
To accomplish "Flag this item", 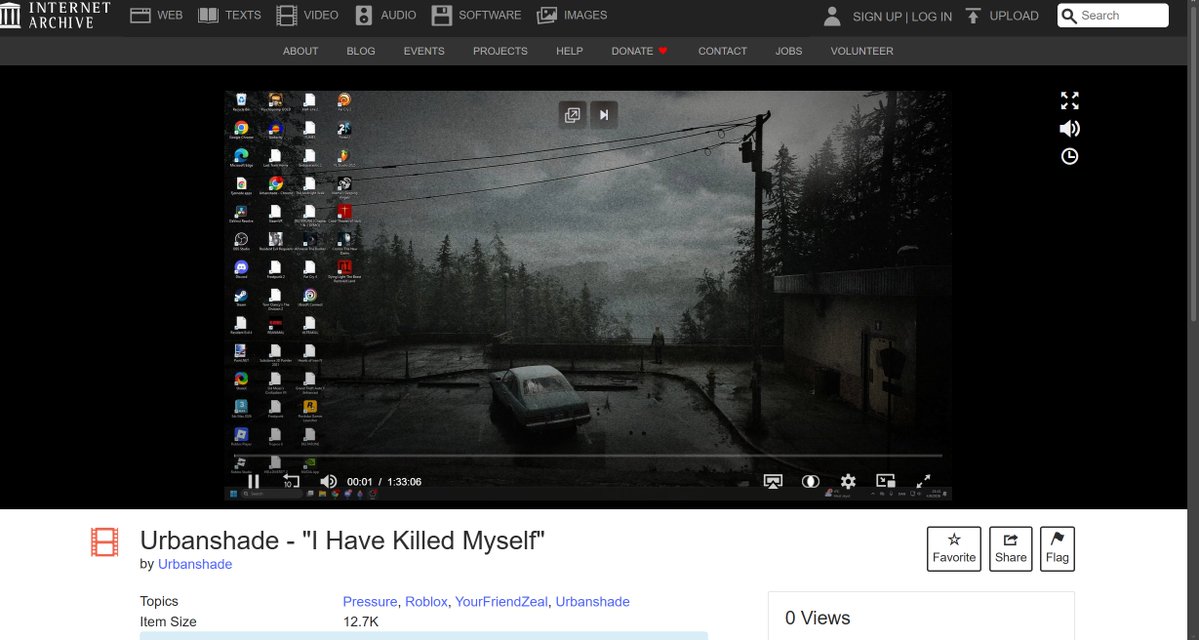I will tap(1057, 549).
